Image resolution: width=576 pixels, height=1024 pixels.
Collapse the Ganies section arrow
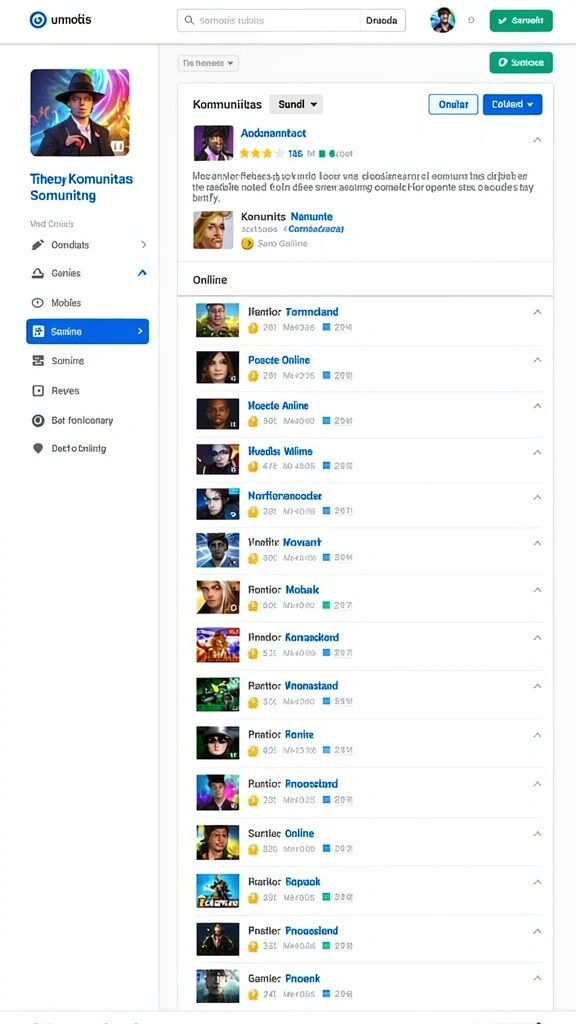[x=142, y=273]
